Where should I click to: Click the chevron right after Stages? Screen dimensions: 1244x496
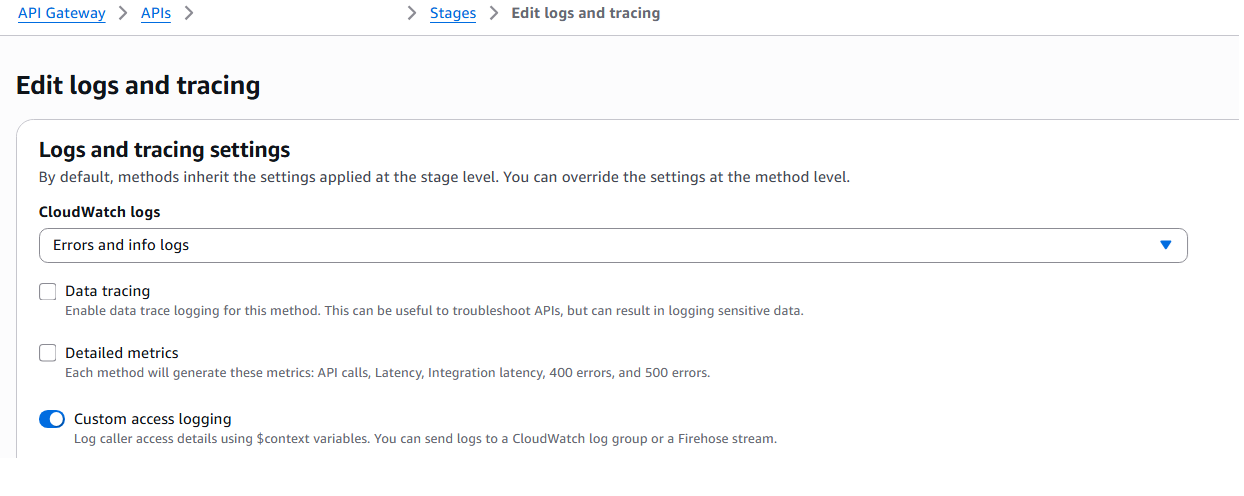pos(493,14)
